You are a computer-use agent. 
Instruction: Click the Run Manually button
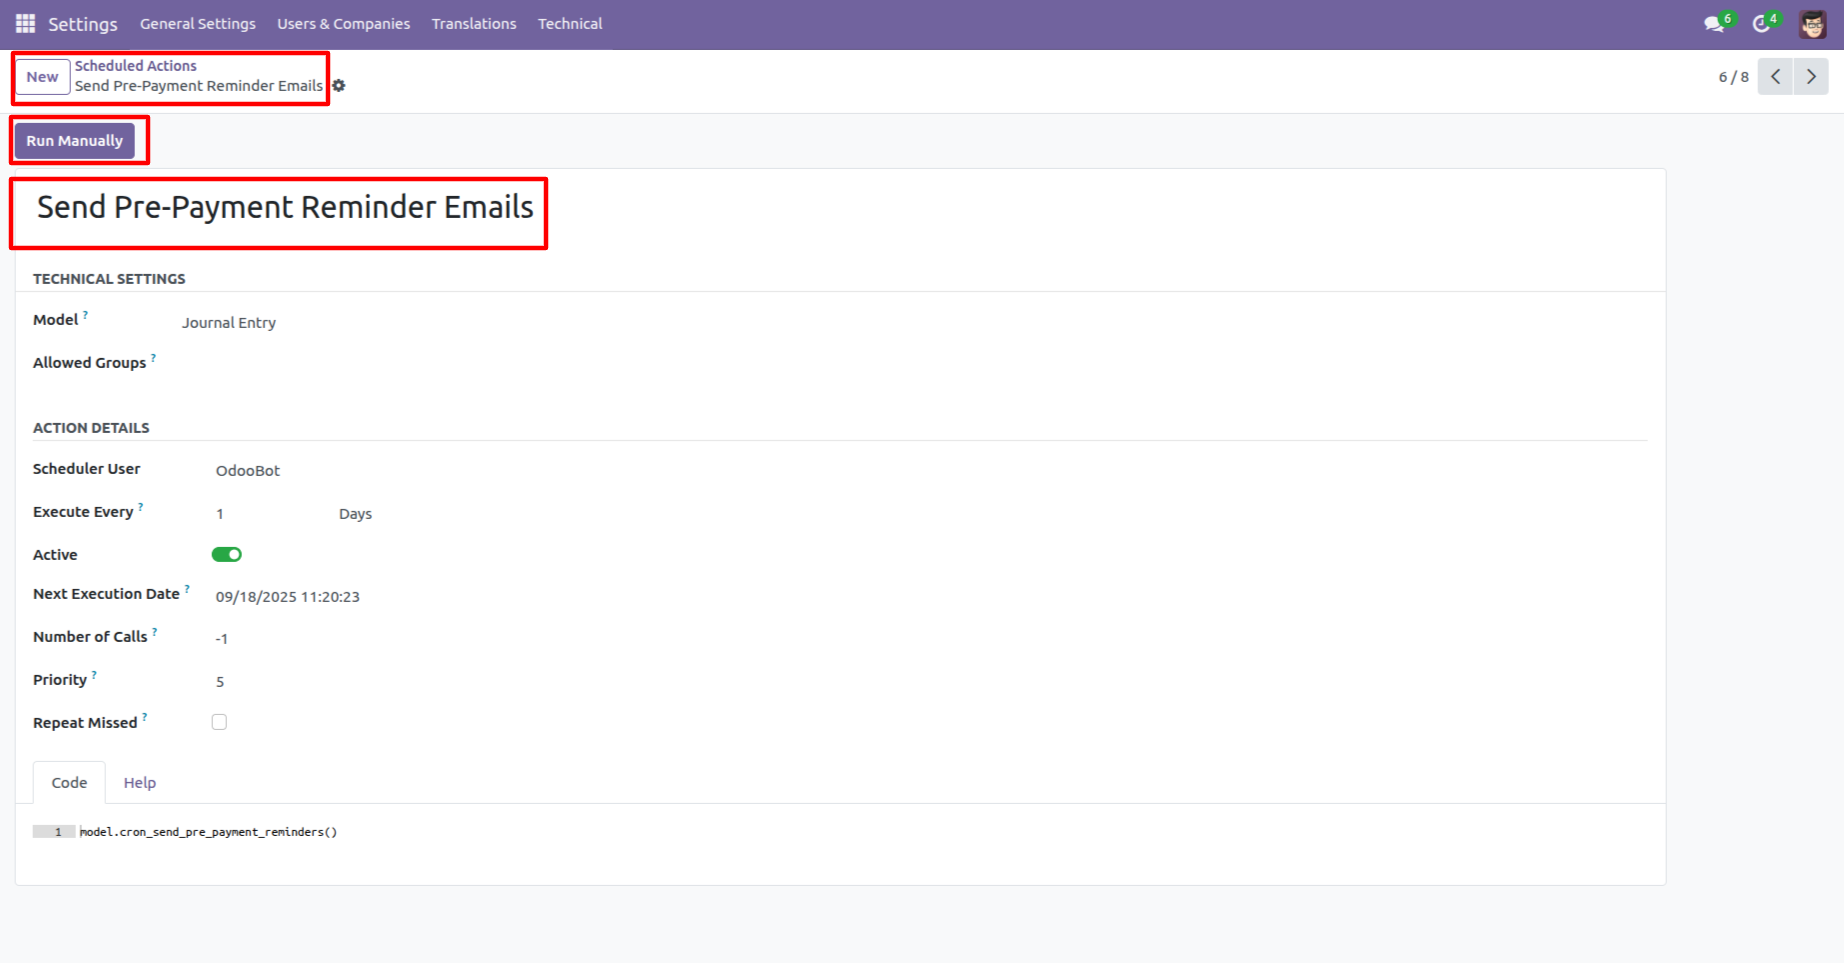(75, 141)
